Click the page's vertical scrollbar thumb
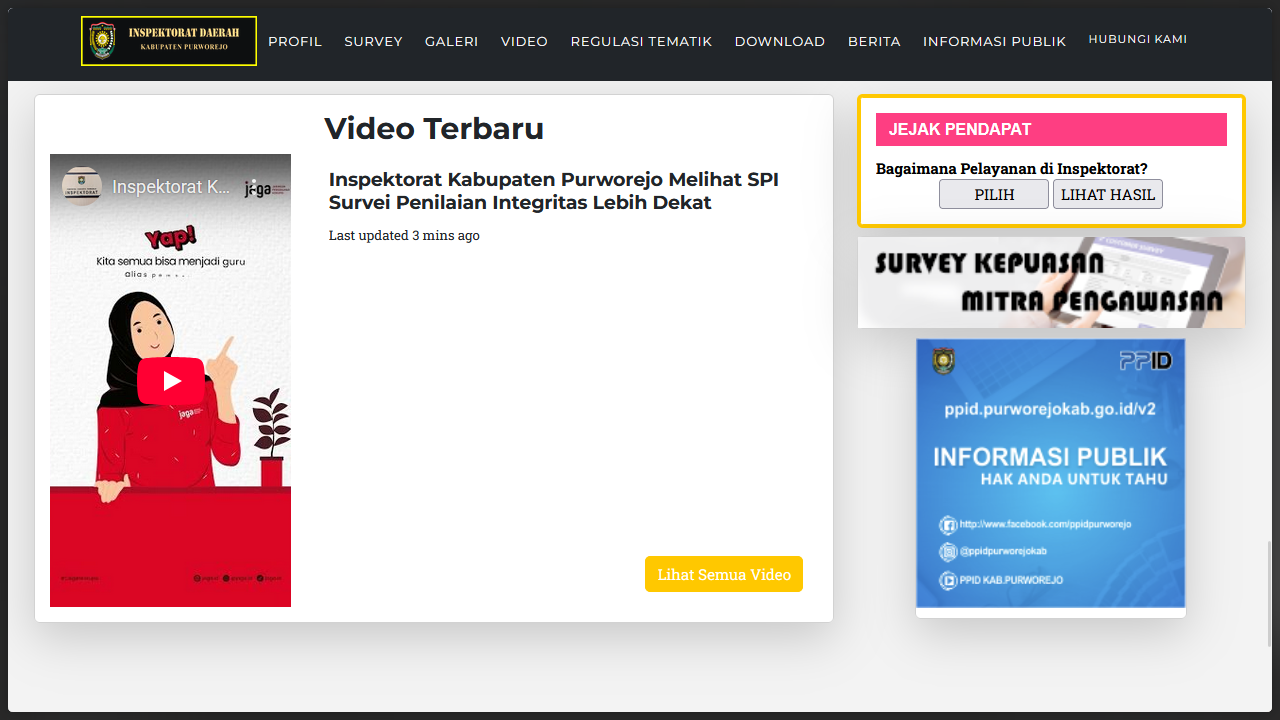Viewport: 1280px width, 720px height. (1271, 593)
